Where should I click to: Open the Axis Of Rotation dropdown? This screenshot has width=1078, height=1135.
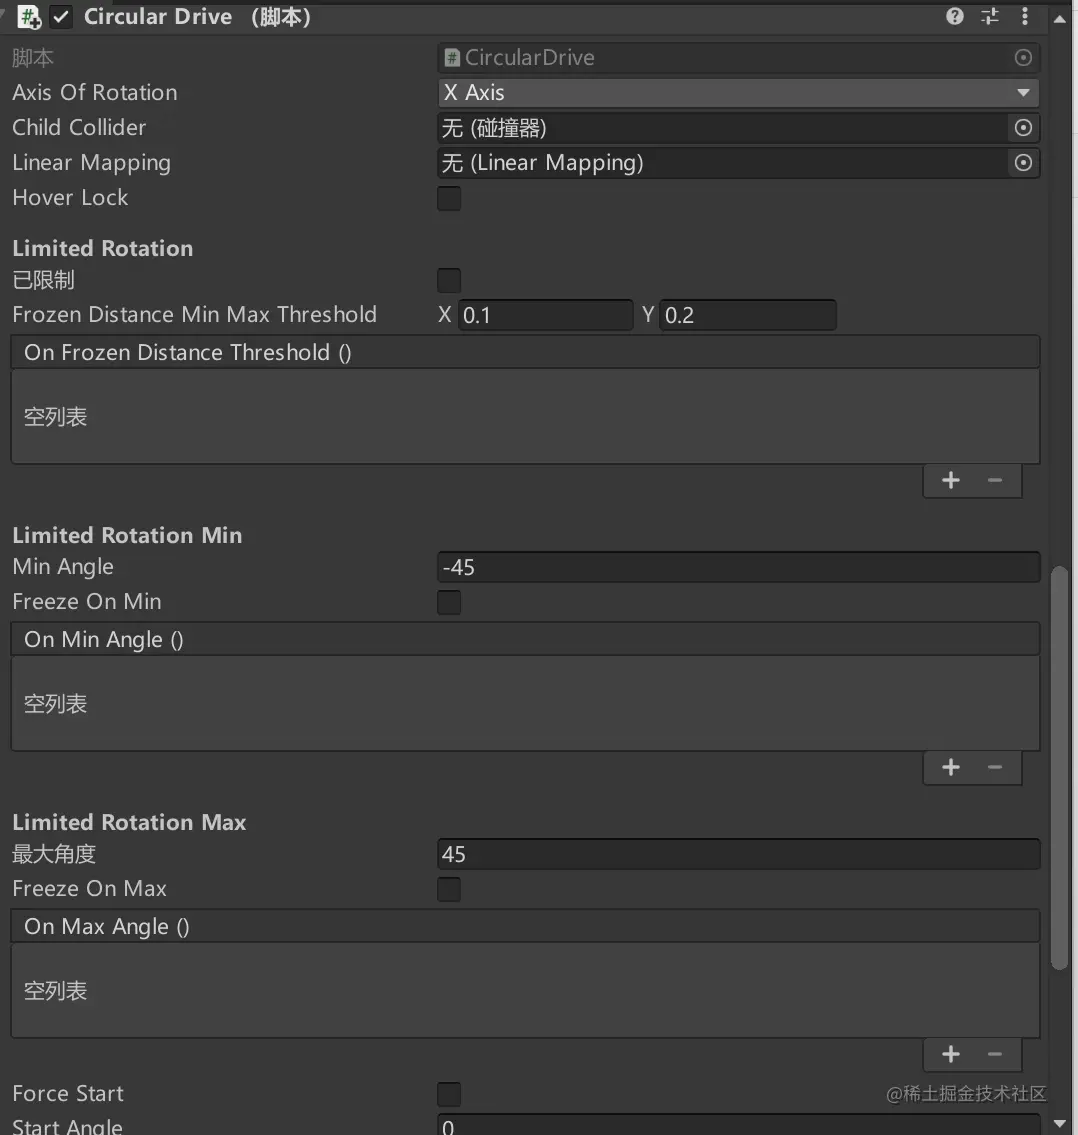pos(738,93)
